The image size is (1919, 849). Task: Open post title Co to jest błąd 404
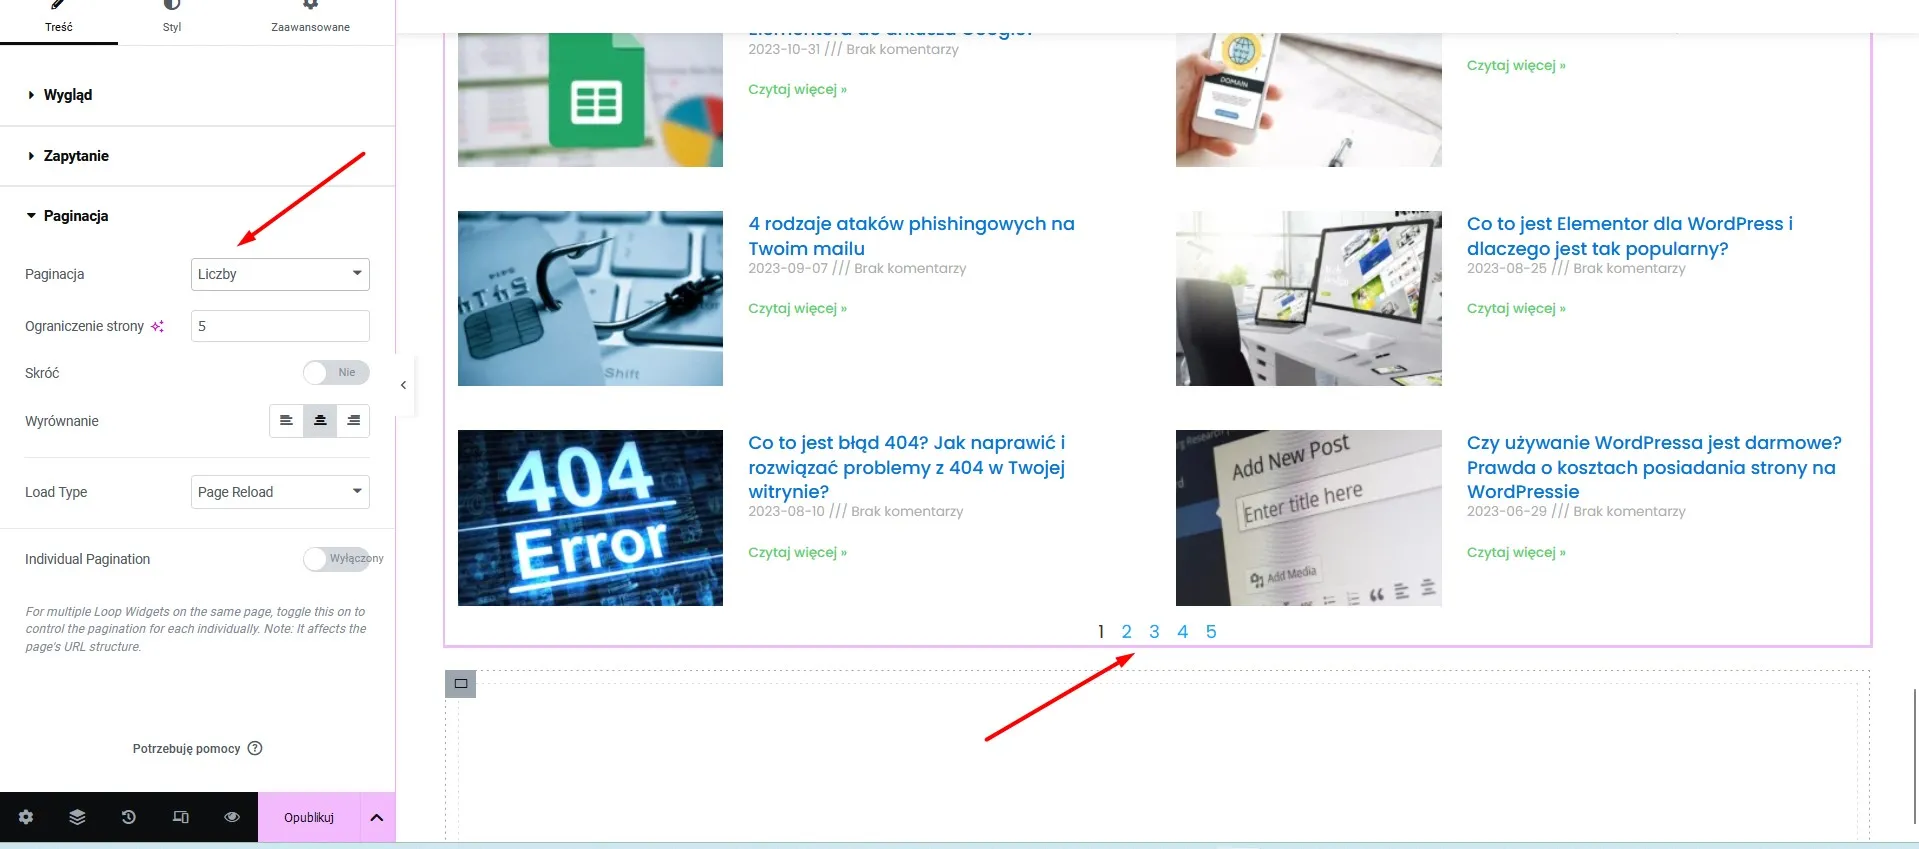coord(907,467)
